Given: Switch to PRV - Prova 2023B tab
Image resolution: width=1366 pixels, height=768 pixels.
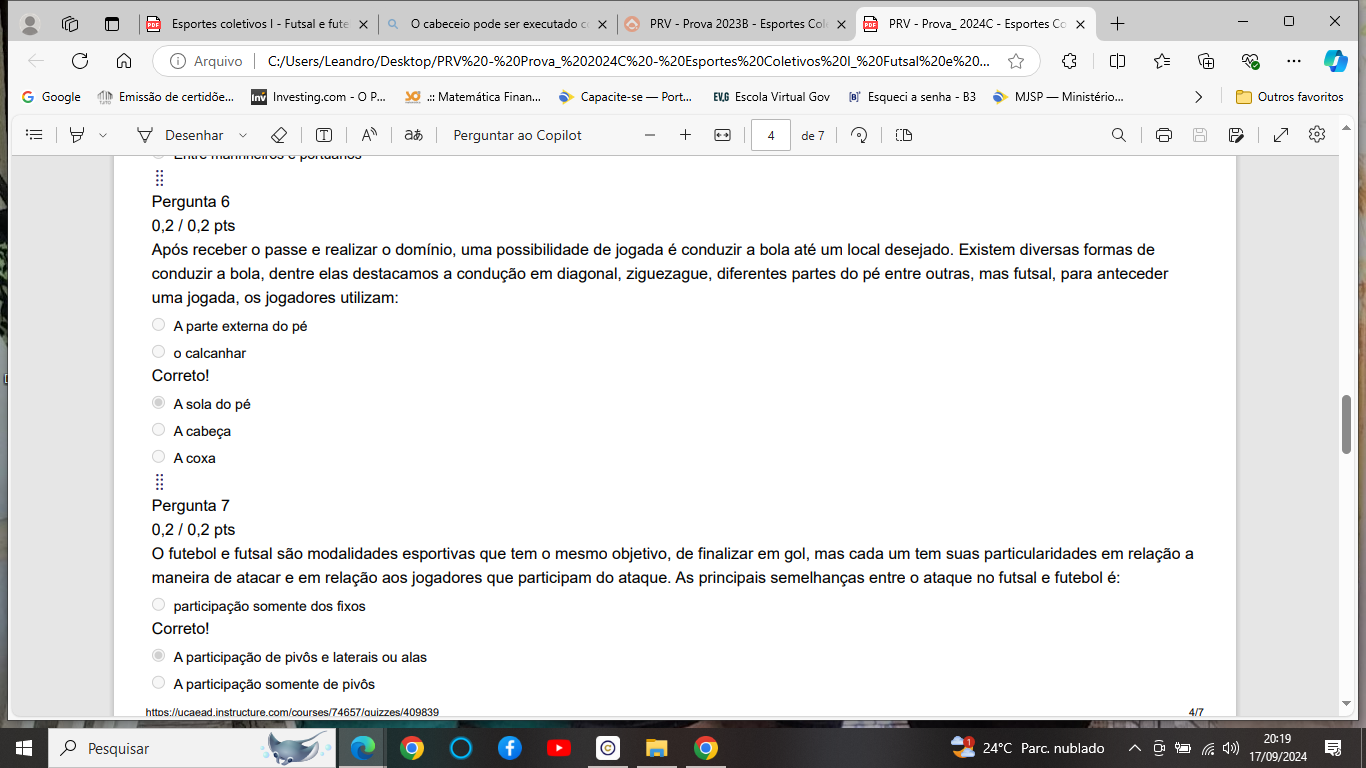Looking at the screenshot, I should [734, 23].
